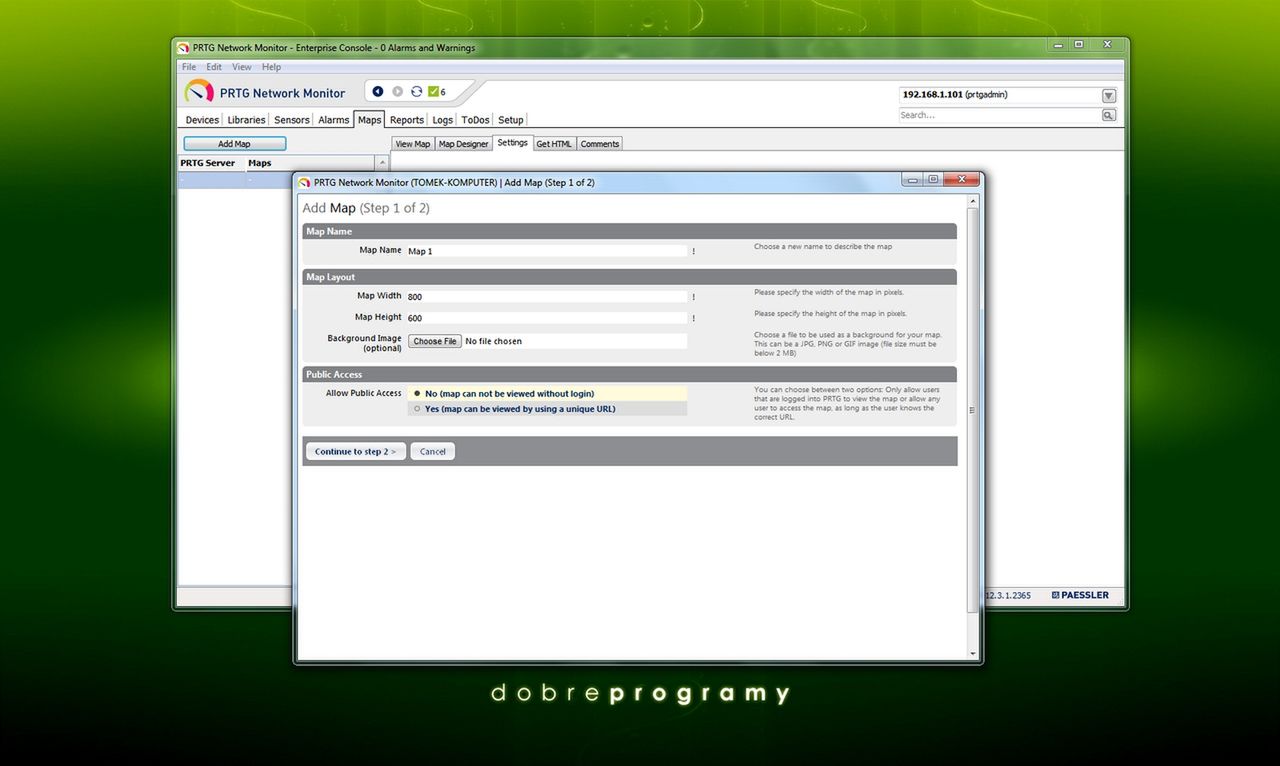1280x766 pixels.
Task: Click the 192.168.1.101 server address field
Action: (999, 95)
